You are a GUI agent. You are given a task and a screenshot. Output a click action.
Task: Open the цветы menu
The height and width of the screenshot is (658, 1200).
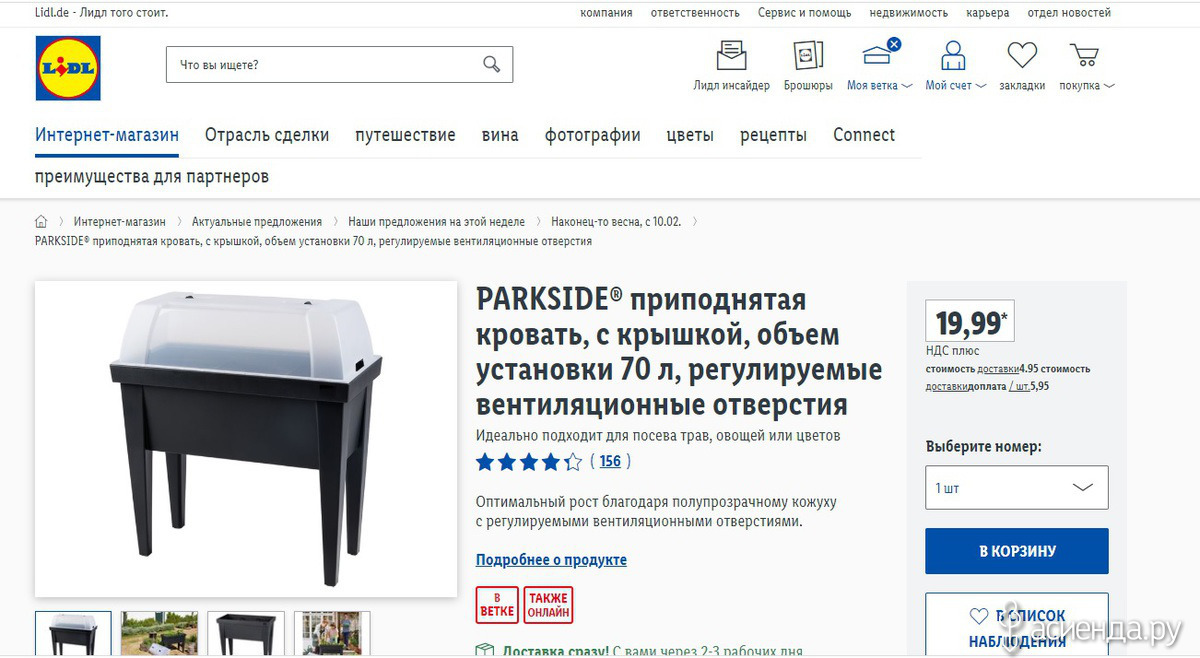690,135
